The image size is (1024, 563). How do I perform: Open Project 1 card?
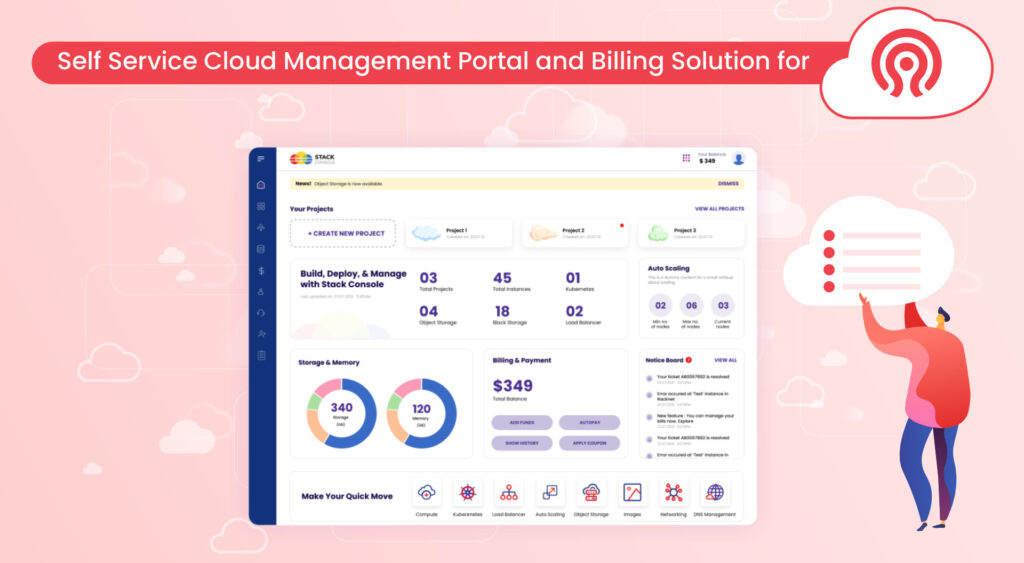(x=458, y=233)
